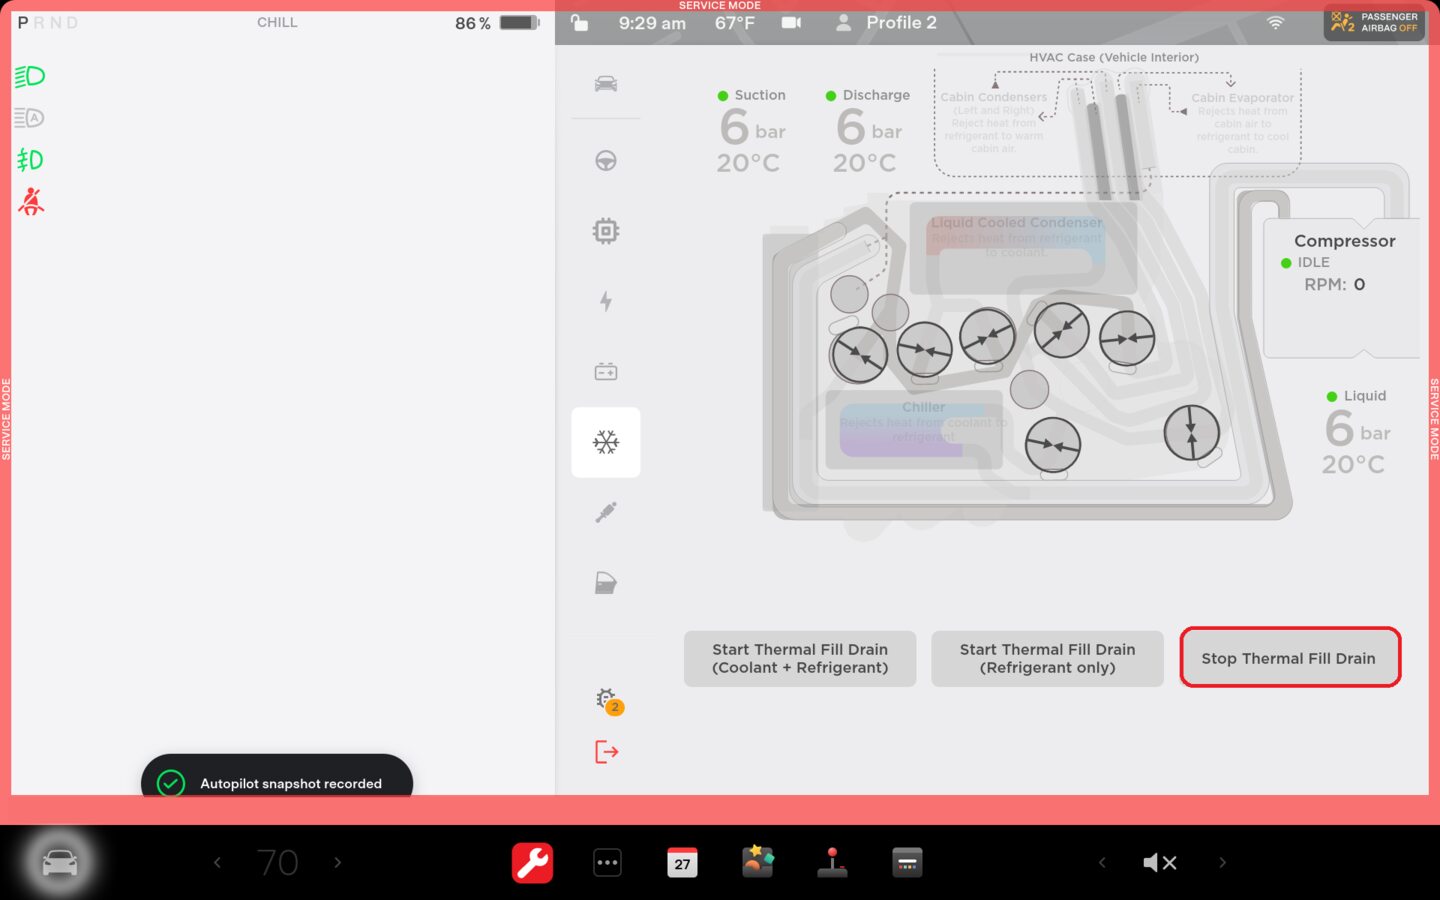Screen dimensions: 1440x900
Task: Increase temperature with right arrow beside 70
Action: tap(338, 862)
